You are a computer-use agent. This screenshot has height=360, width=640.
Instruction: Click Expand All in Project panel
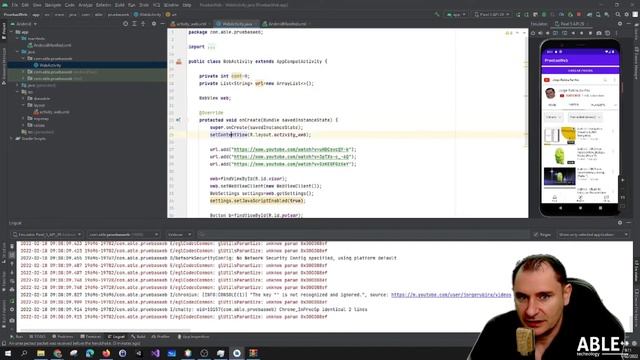(134, 24)
